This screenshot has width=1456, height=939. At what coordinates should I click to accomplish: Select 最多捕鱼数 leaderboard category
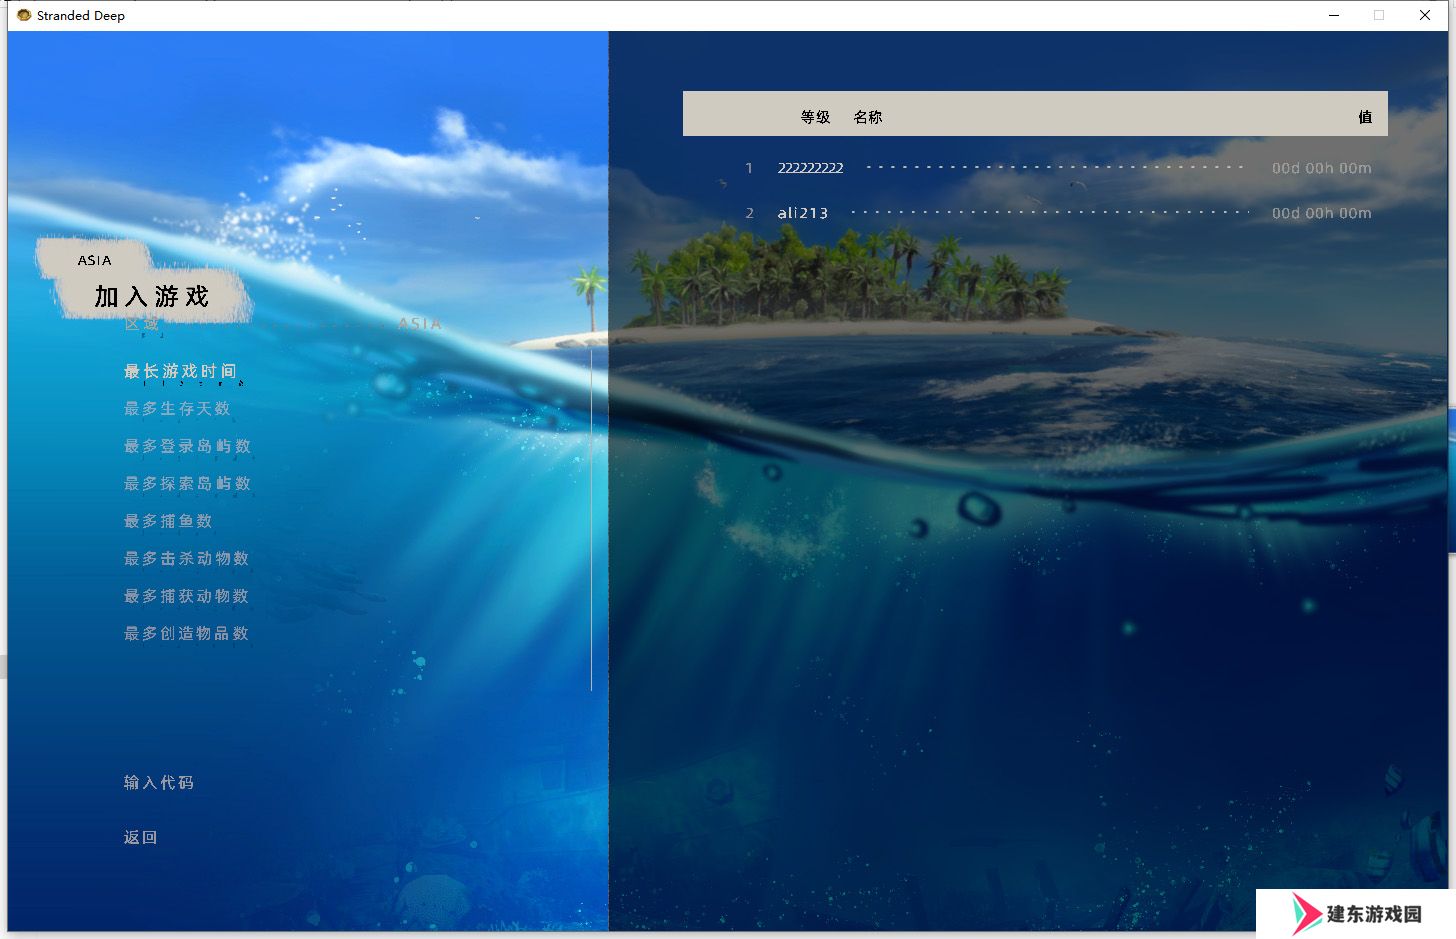coord(168,521)
